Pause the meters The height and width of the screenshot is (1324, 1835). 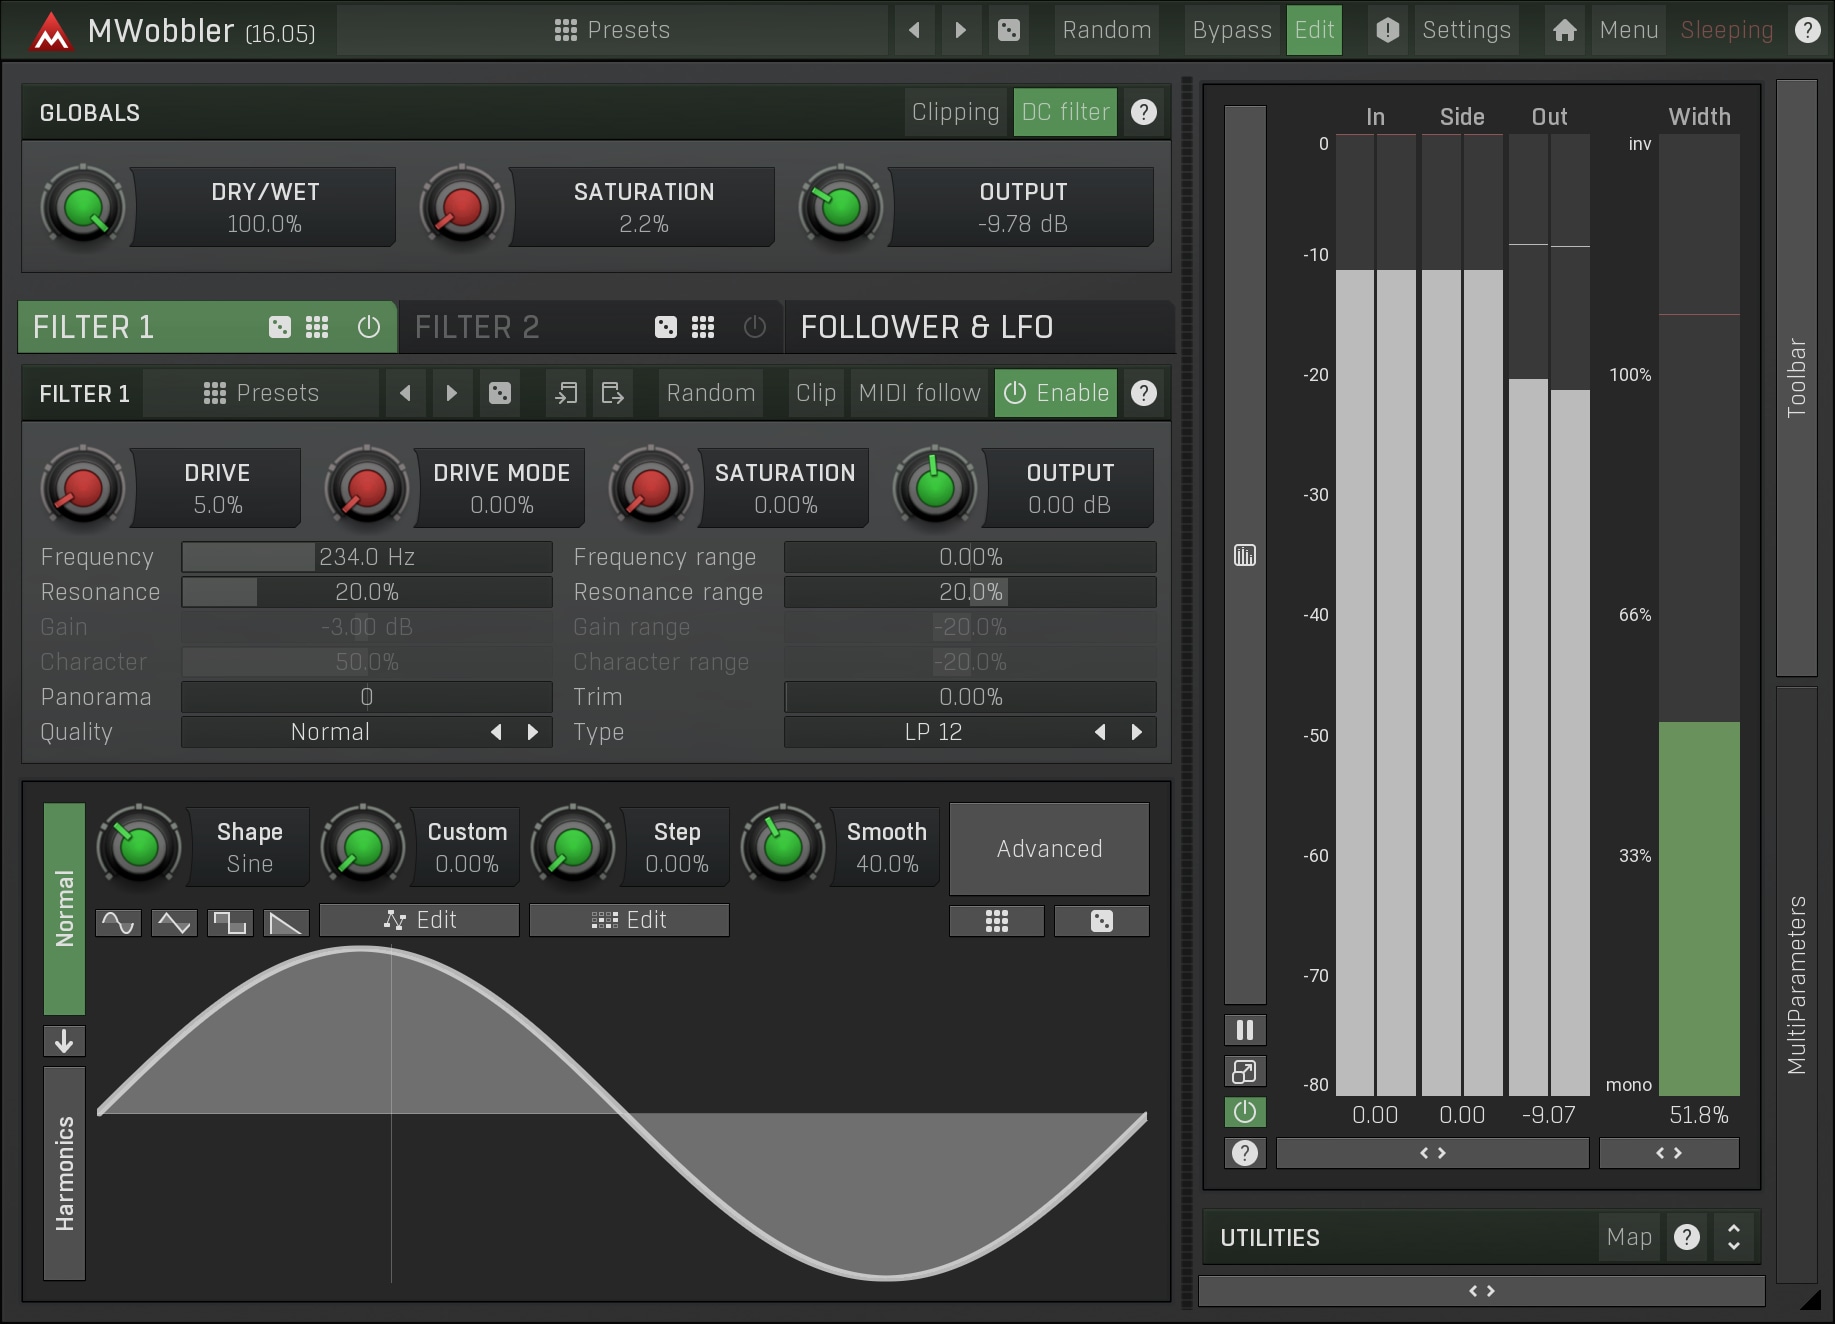1245,1030
